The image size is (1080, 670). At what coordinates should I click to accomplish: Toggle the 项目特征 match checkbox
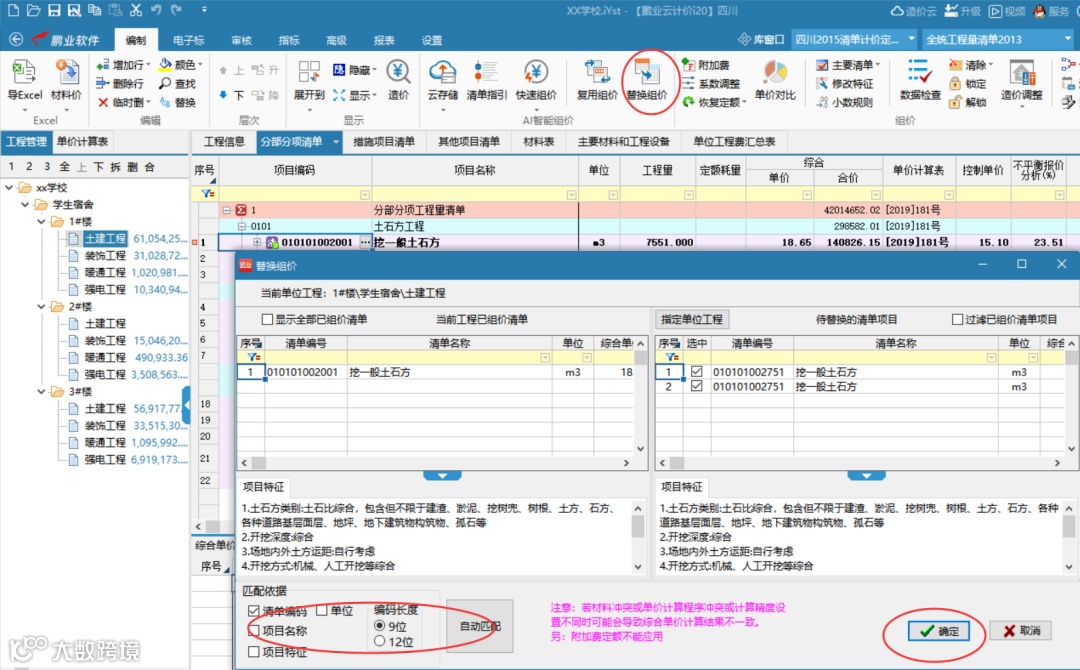click(253, 651)
